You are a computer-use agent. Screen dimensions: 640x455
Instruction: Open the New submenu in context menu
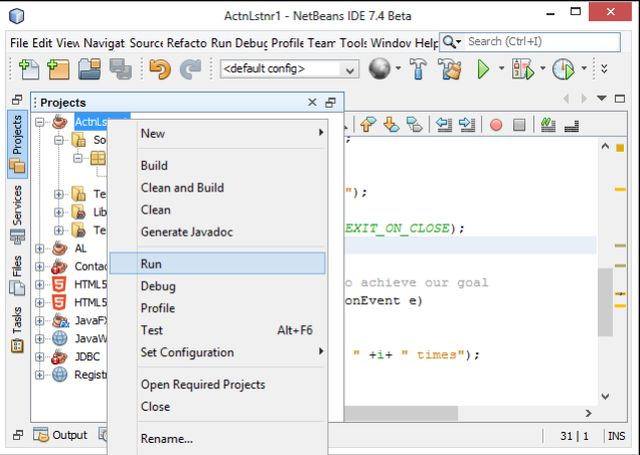click(x=218, y=133)
